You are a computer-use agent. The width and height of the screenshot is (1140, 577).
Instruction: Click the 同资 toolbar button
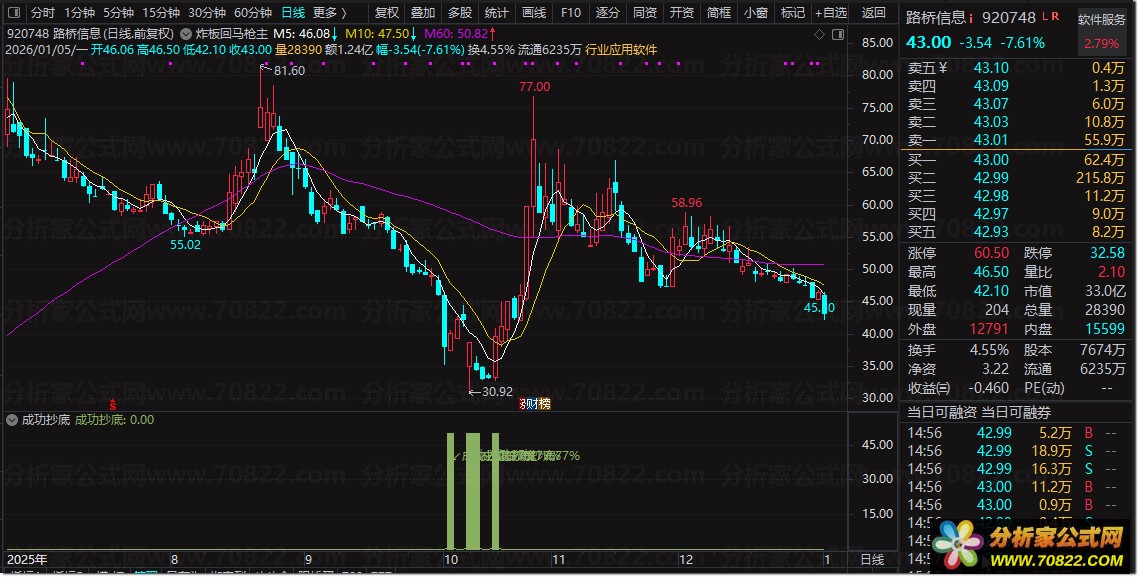pyautogui.click(x=645, y=12)
